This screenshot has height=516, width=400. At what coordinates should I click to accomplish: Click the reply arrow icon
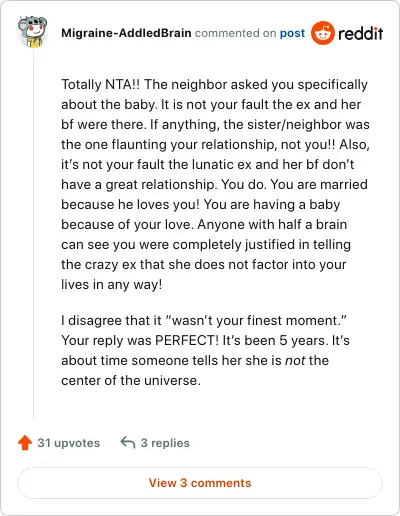pyautogui.click(x=128, y=443)
